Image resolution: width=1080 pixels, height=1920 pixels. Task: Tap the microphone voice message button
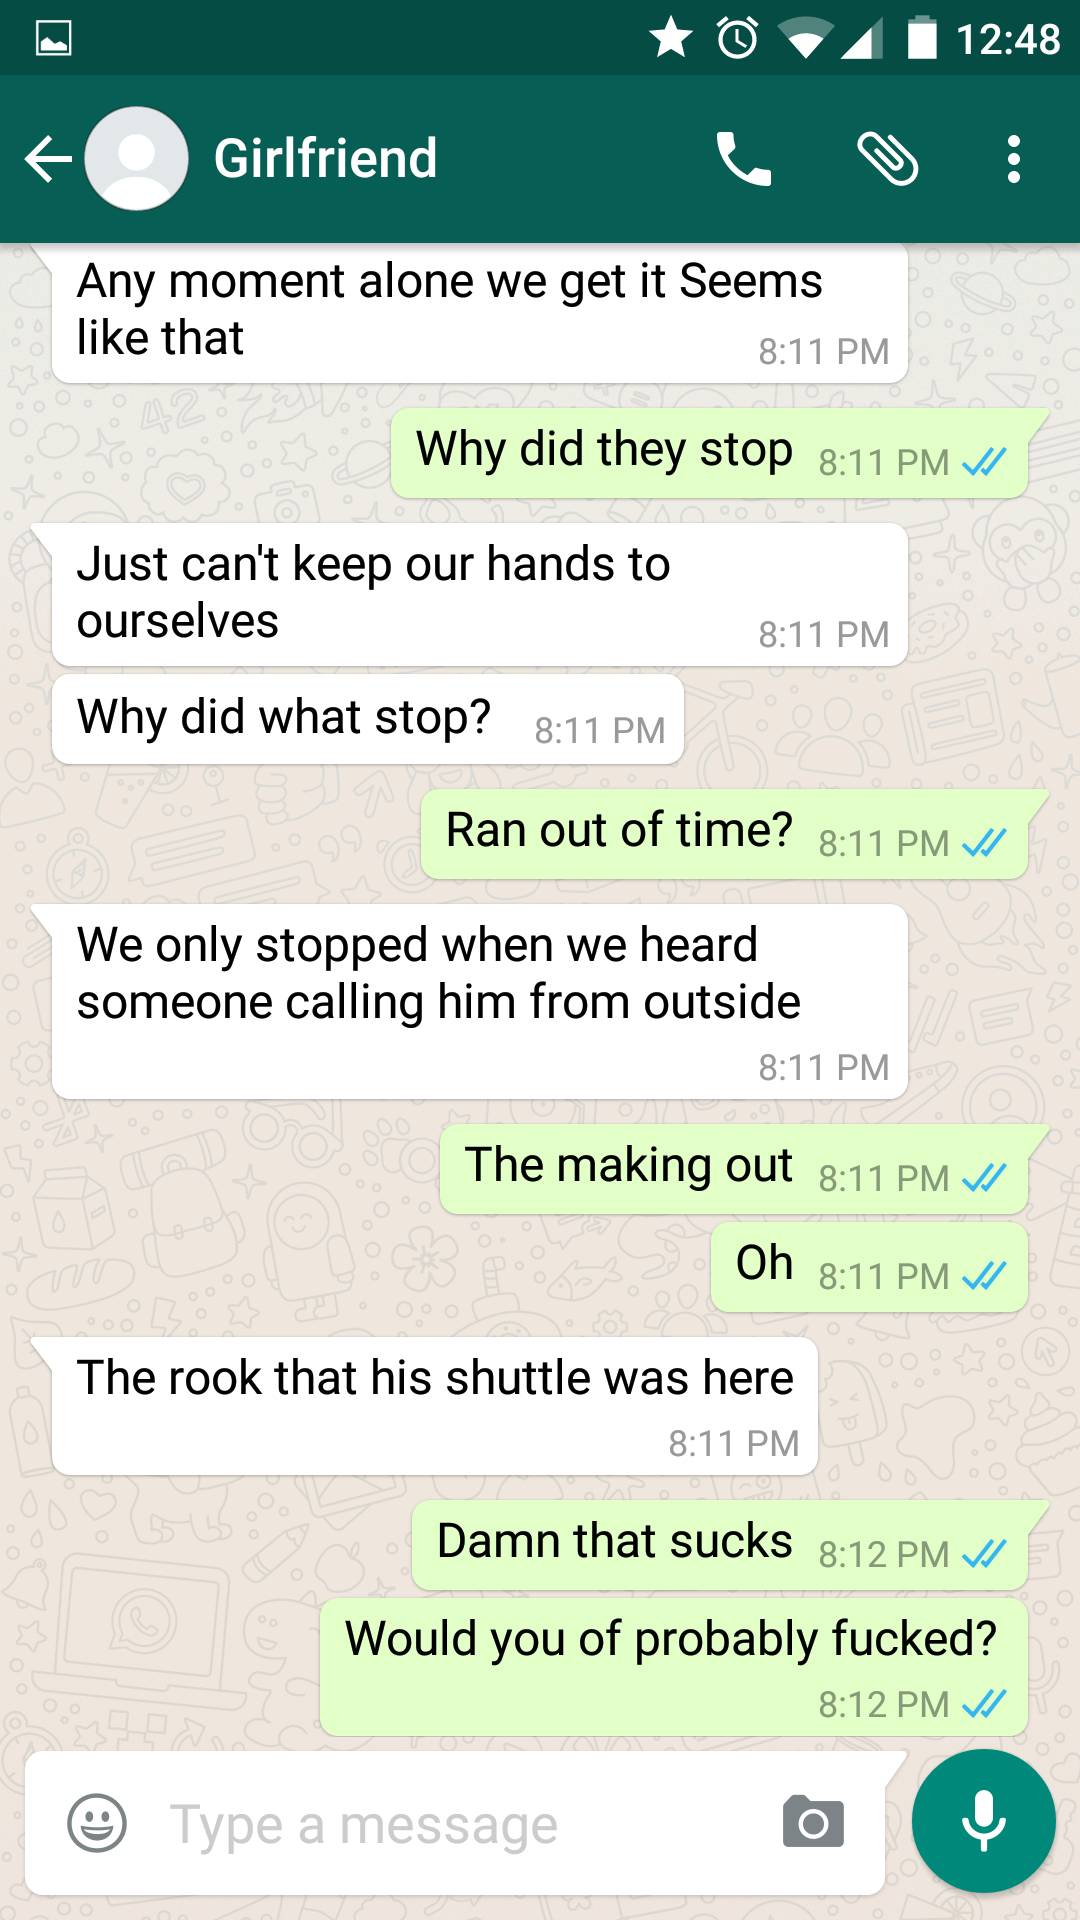[984, 1821]
